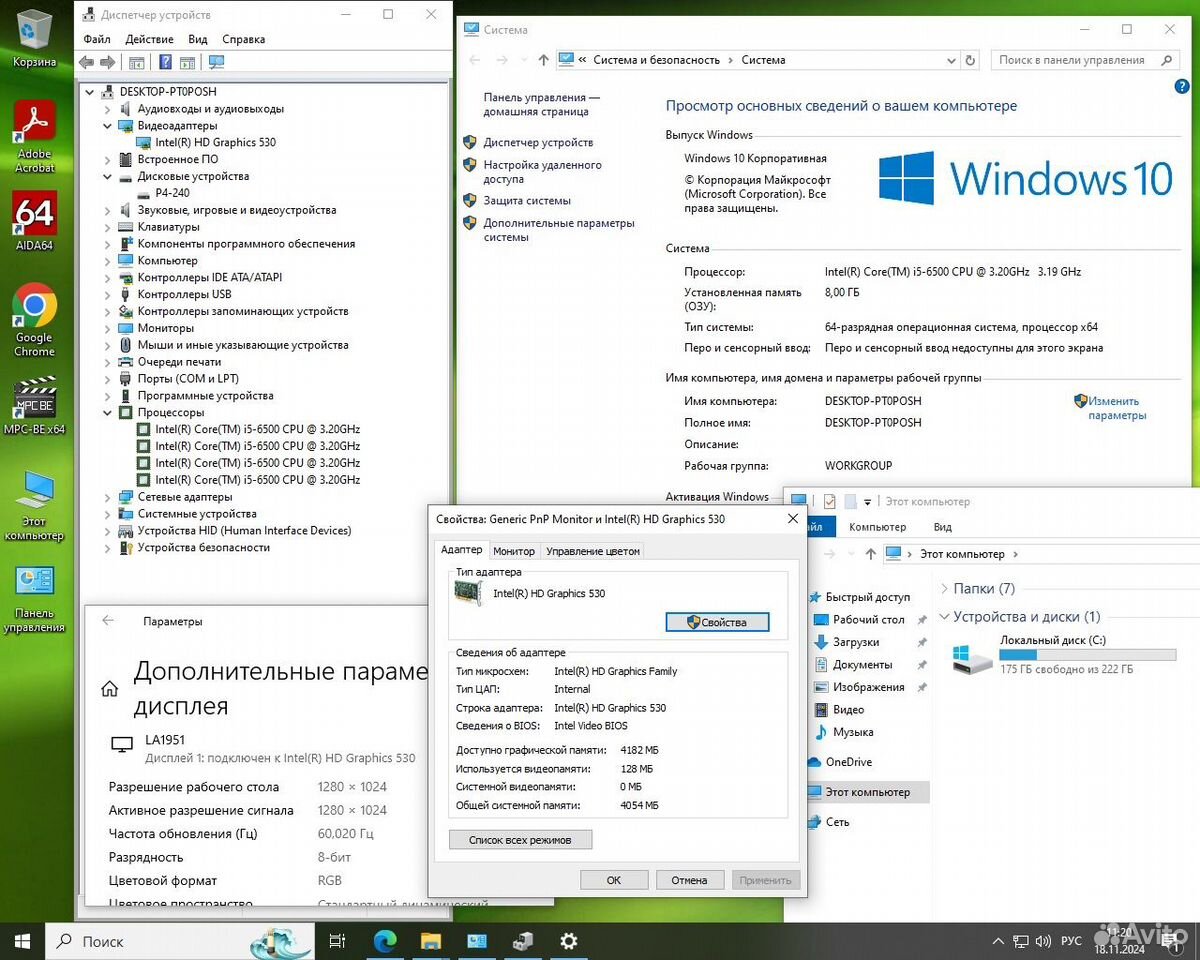Collapse the Процессоры tree node
This screenshot has width=1200, height=960.
(108, 412)
